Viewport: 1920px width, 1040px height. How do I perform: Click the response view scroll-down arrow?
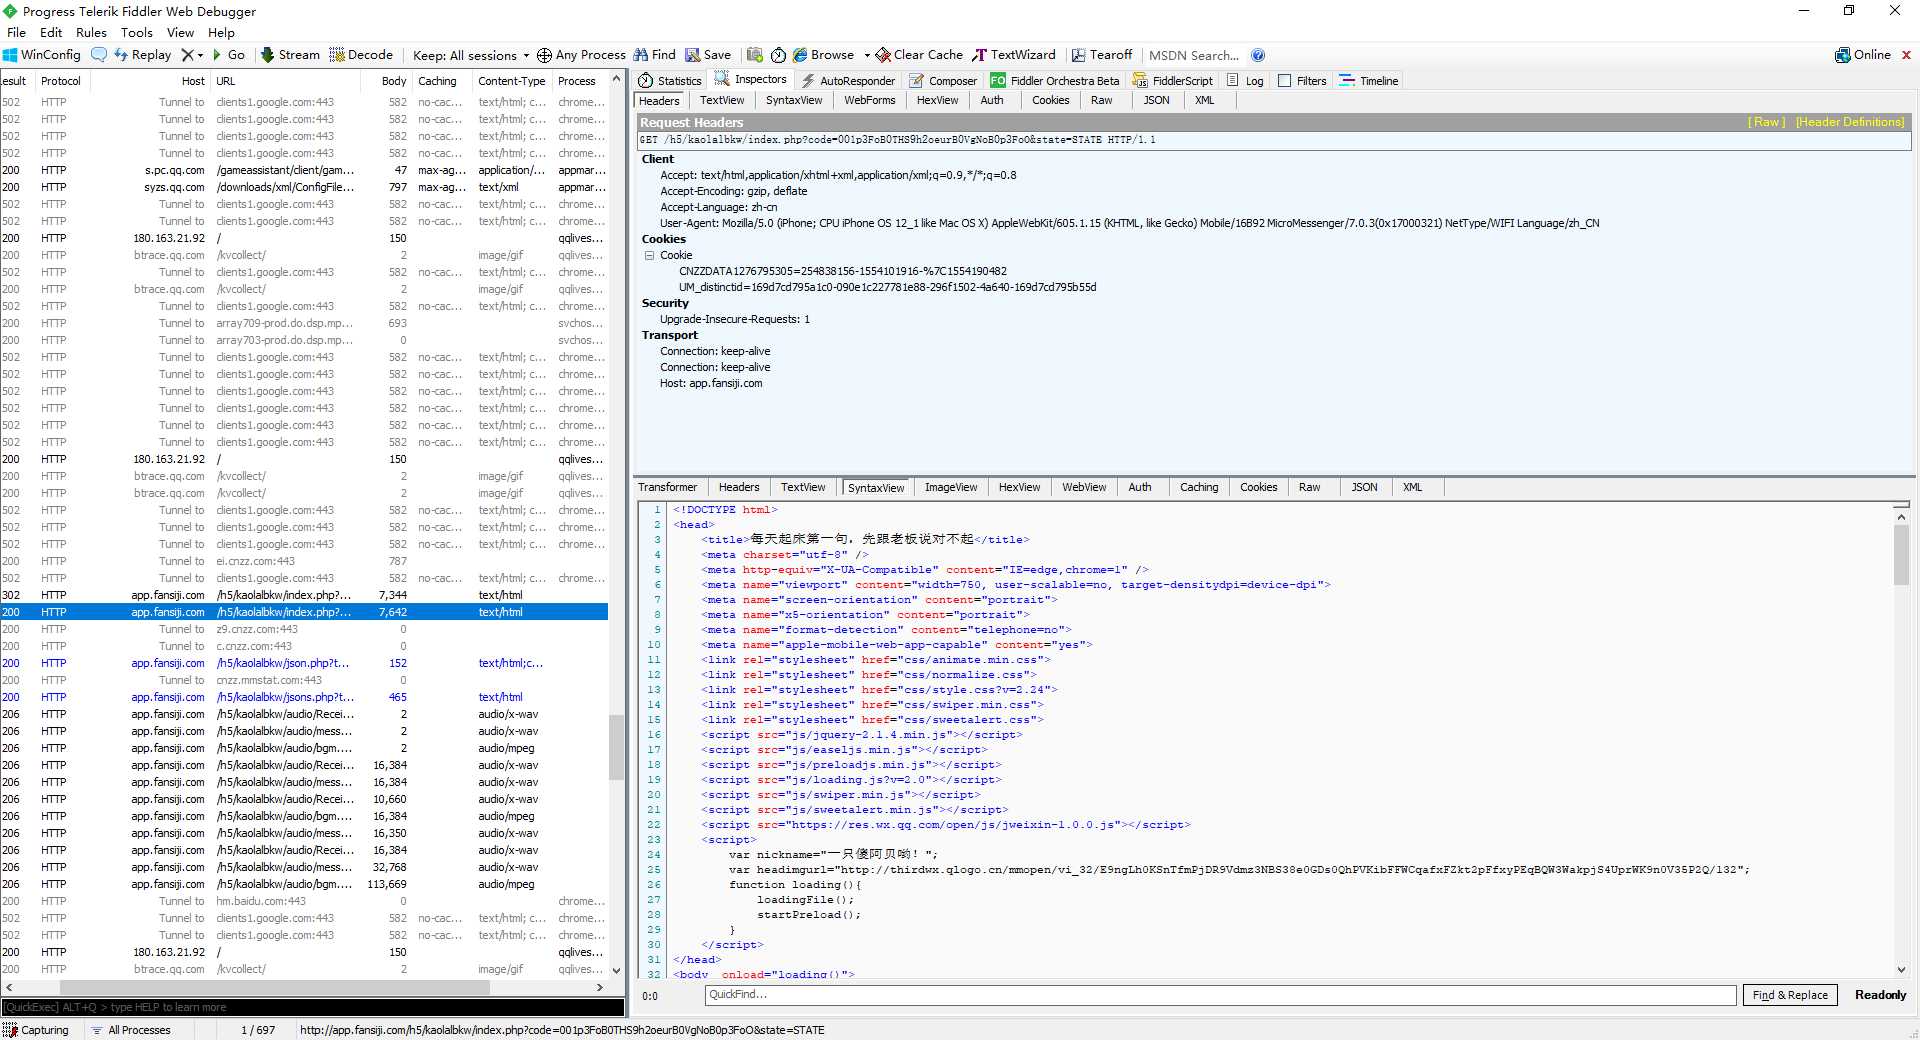[x=1901, y=969]
